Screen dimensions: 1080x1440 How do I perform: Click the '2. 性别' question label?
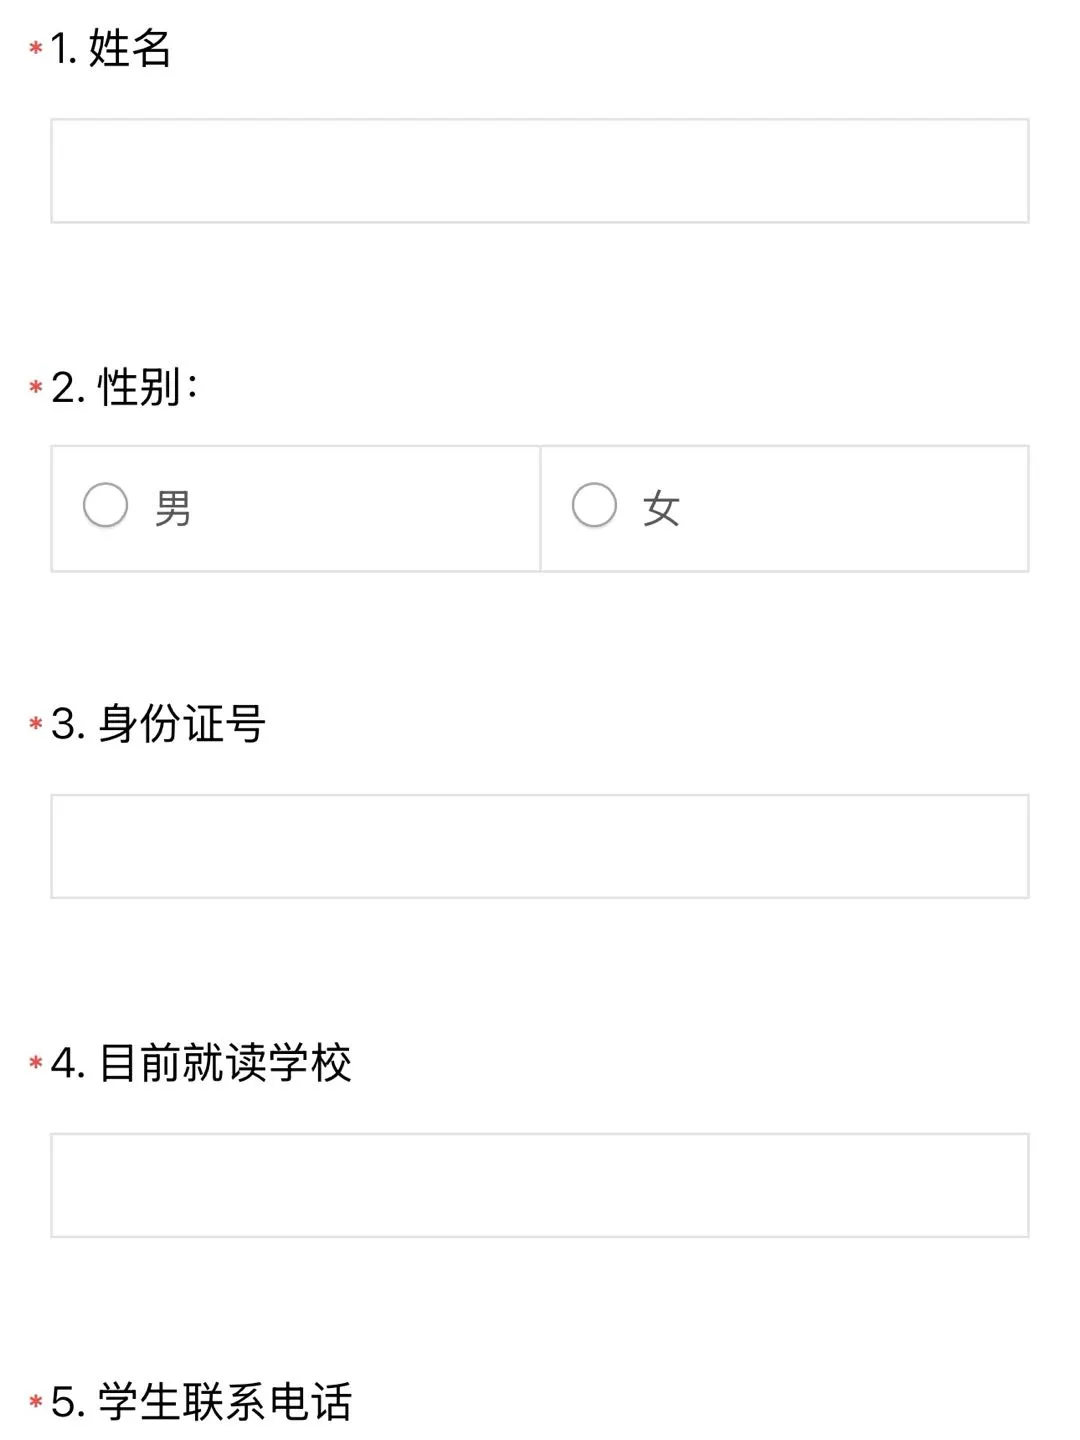[x=125, y=387]
